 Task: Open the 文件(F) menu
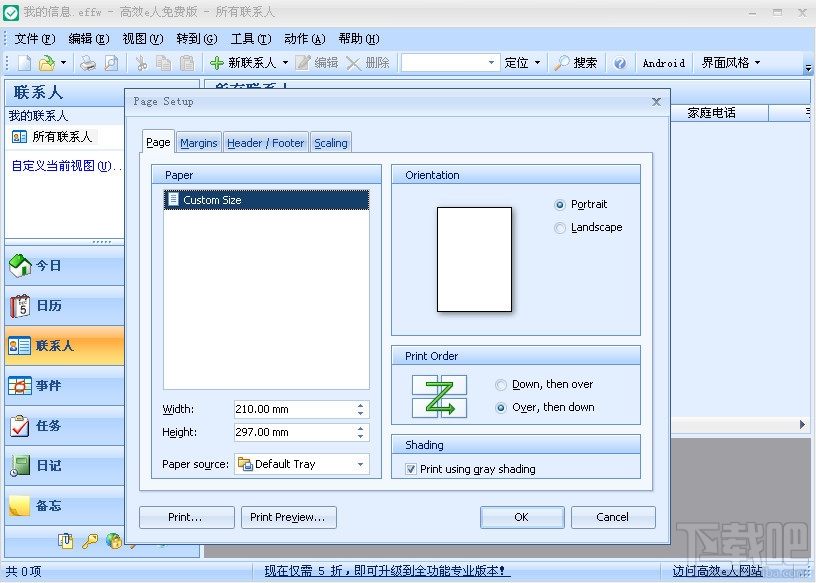[34, 39]
